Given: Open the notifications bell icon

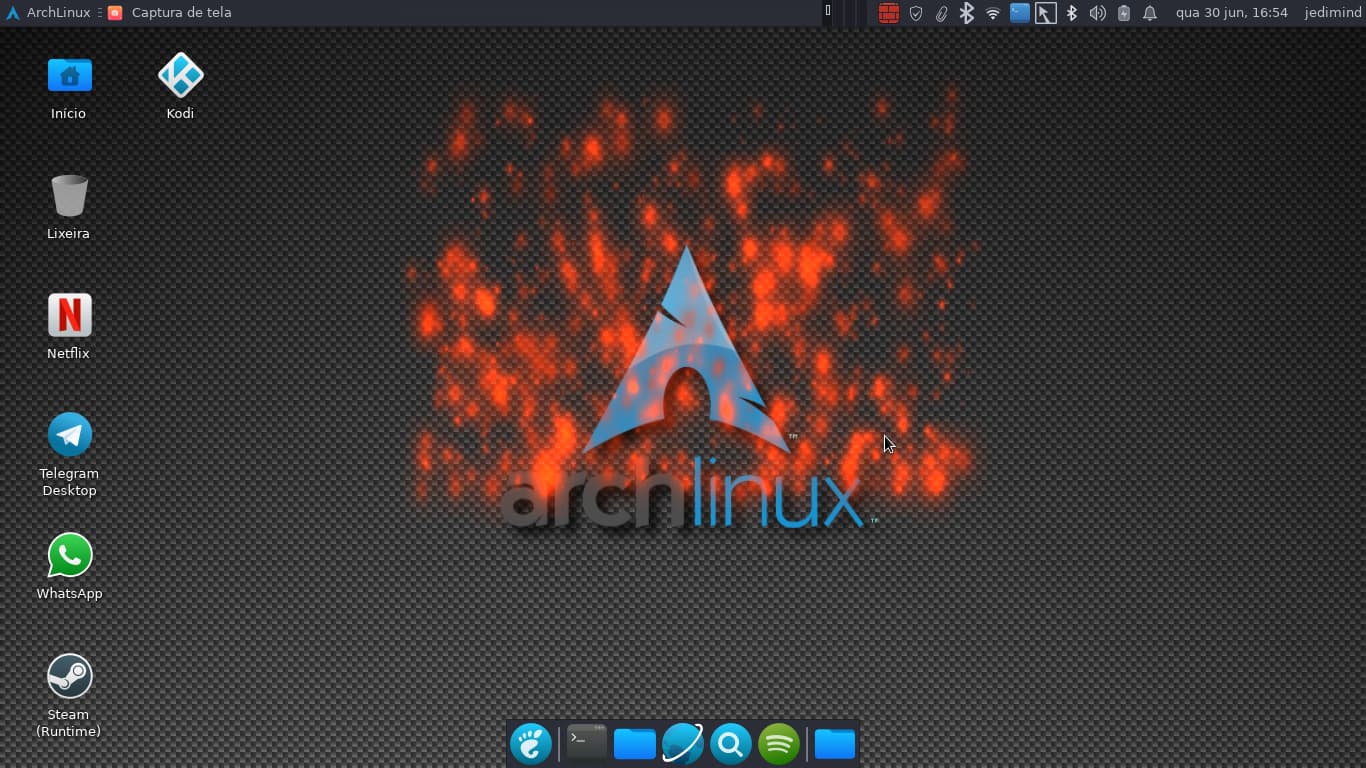Looking at the screenshot, I should tap(1150, 13).
